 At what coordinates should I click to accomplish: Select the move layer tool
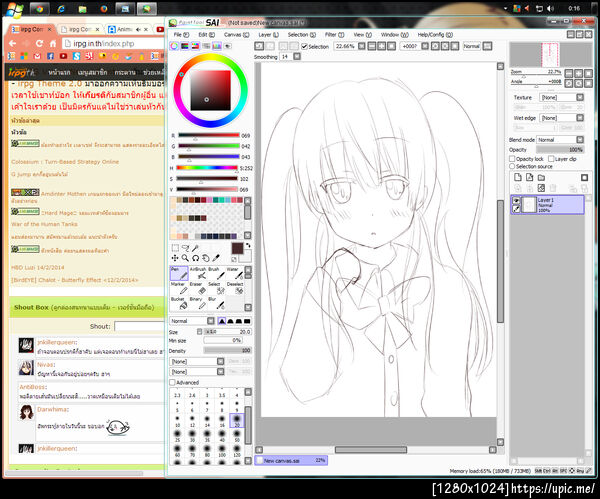click(x=175, y=258)
